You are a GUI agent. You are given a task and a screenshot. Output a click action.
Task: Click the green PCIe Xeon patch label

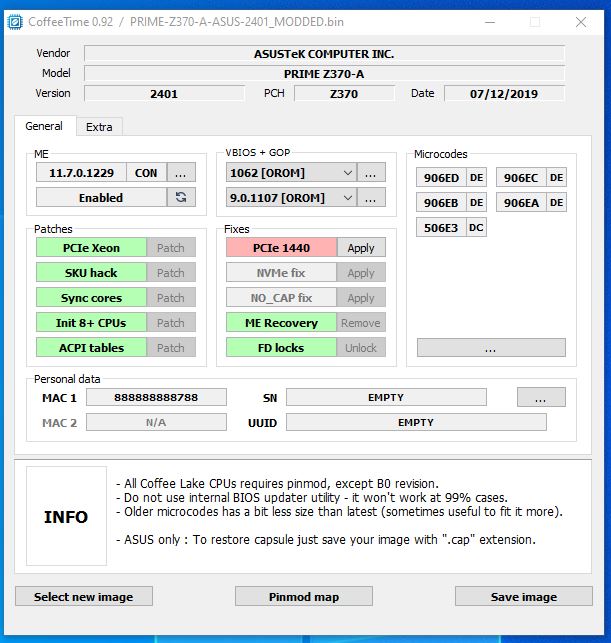click(91, 248)
